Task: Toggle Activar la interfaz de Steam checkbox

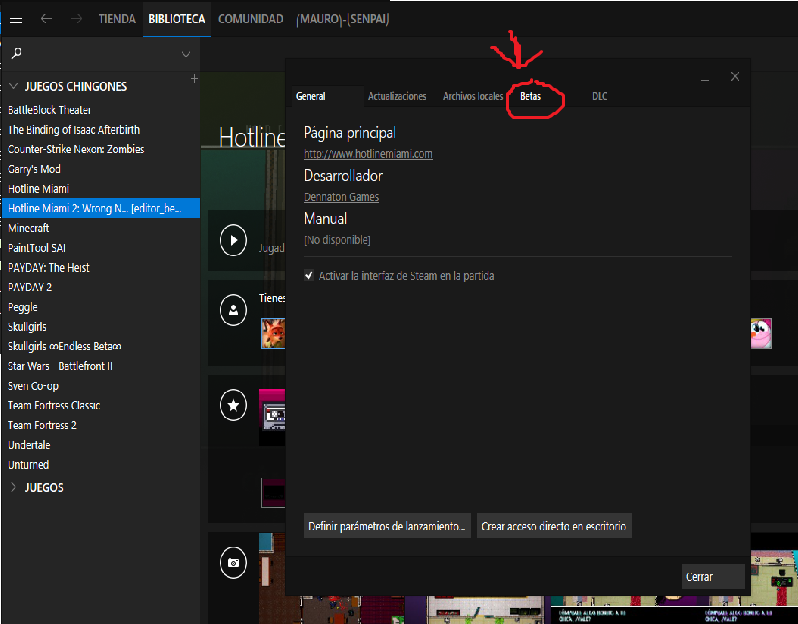Action: (309, 275)
